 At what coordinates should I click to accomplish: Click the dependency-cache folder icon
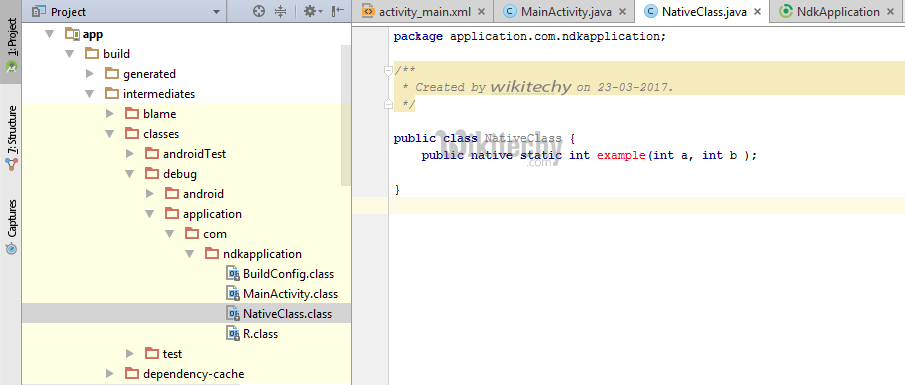(x=132, y=373)
